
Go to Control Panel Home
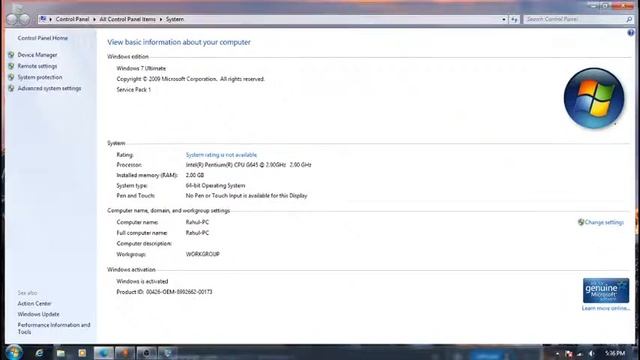pos(42,38)
